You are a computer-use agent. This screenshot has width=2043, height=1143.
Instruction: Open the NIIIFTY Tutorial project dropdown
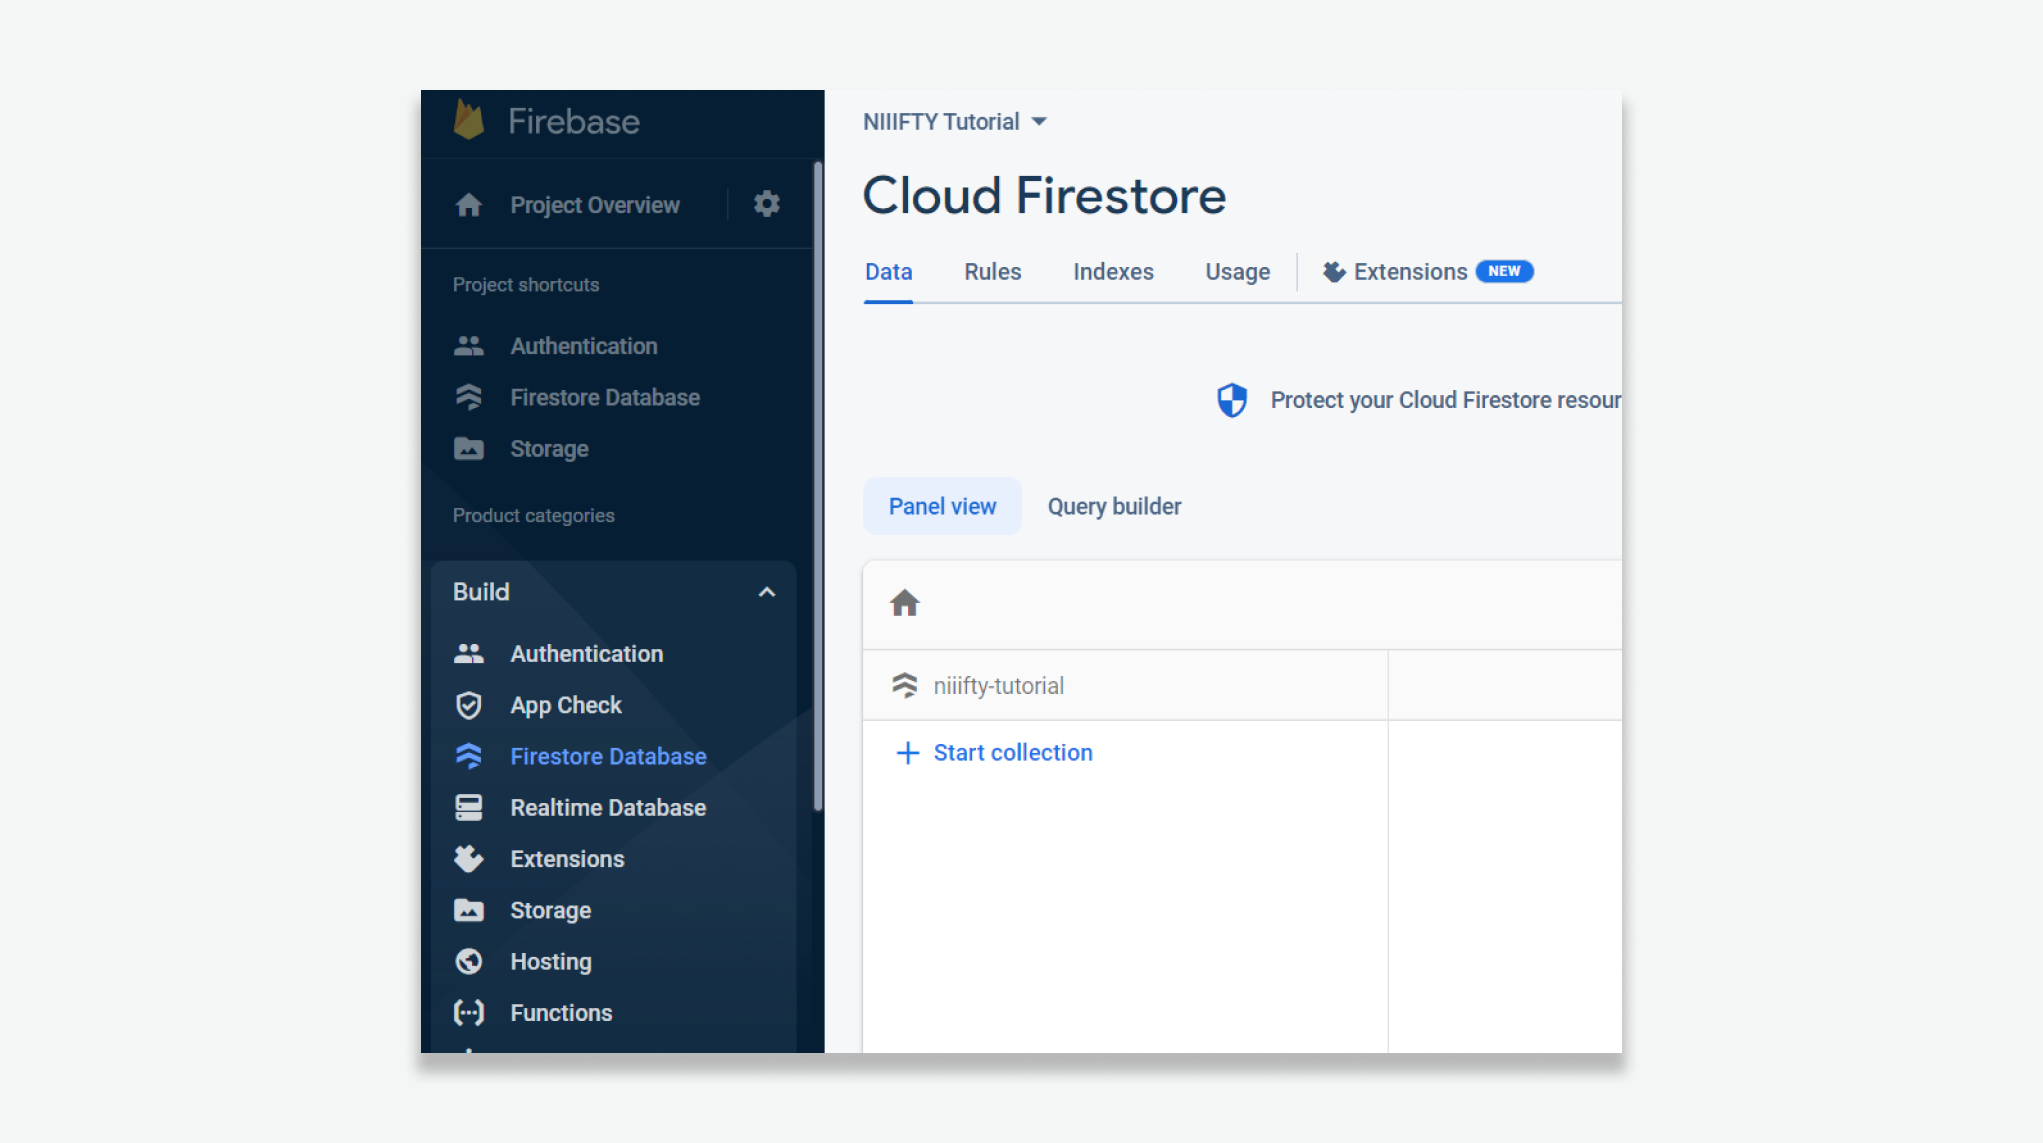point(955,122)
